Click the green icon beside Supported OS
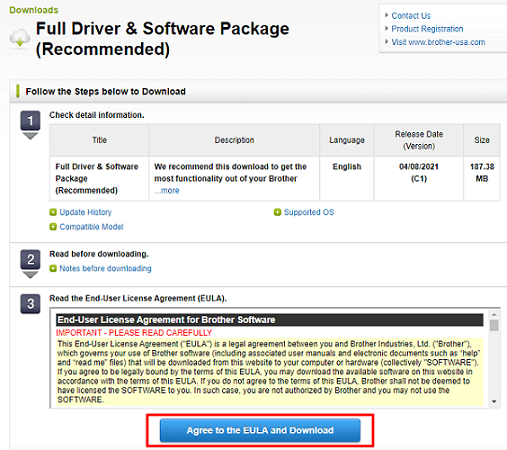The width and height of the screenshot is (507, 450). coord(277,212)
